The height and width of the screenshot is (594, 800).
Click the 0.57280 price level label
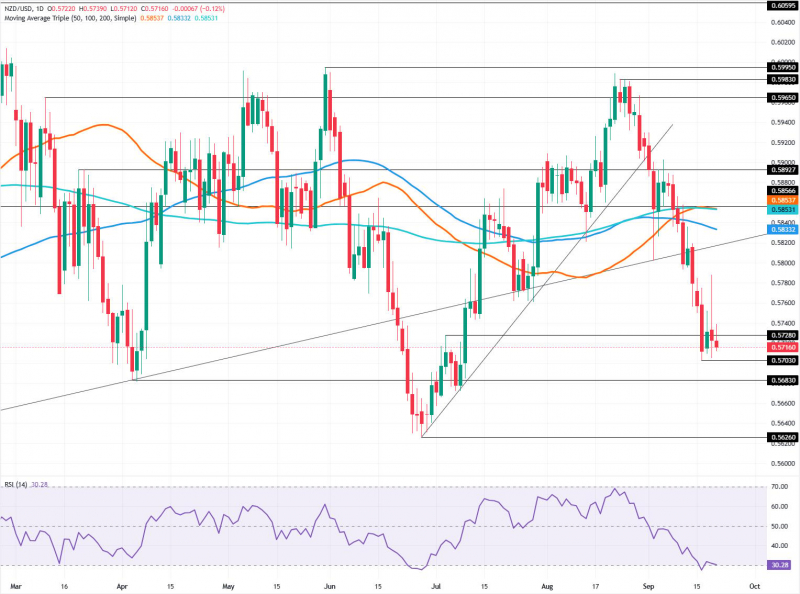pos(782,335)
